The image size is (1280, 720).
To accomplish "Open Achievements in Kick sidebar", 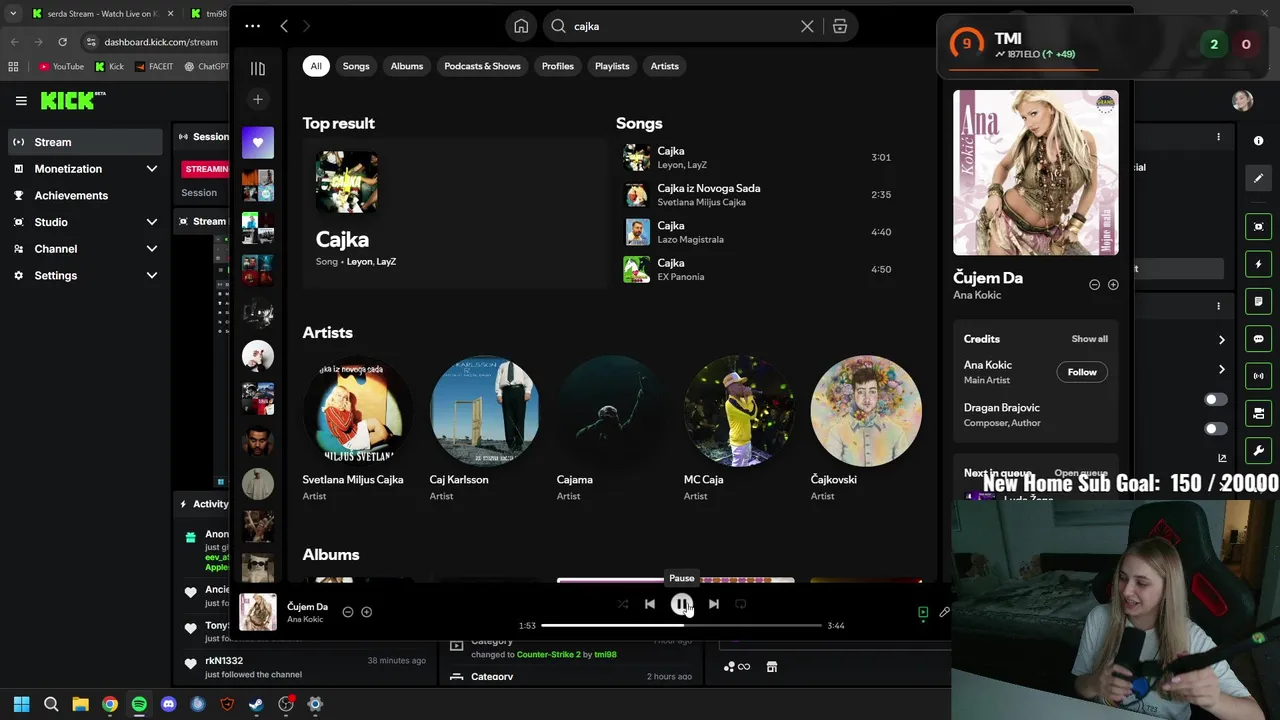I will [x=84, y=195].
